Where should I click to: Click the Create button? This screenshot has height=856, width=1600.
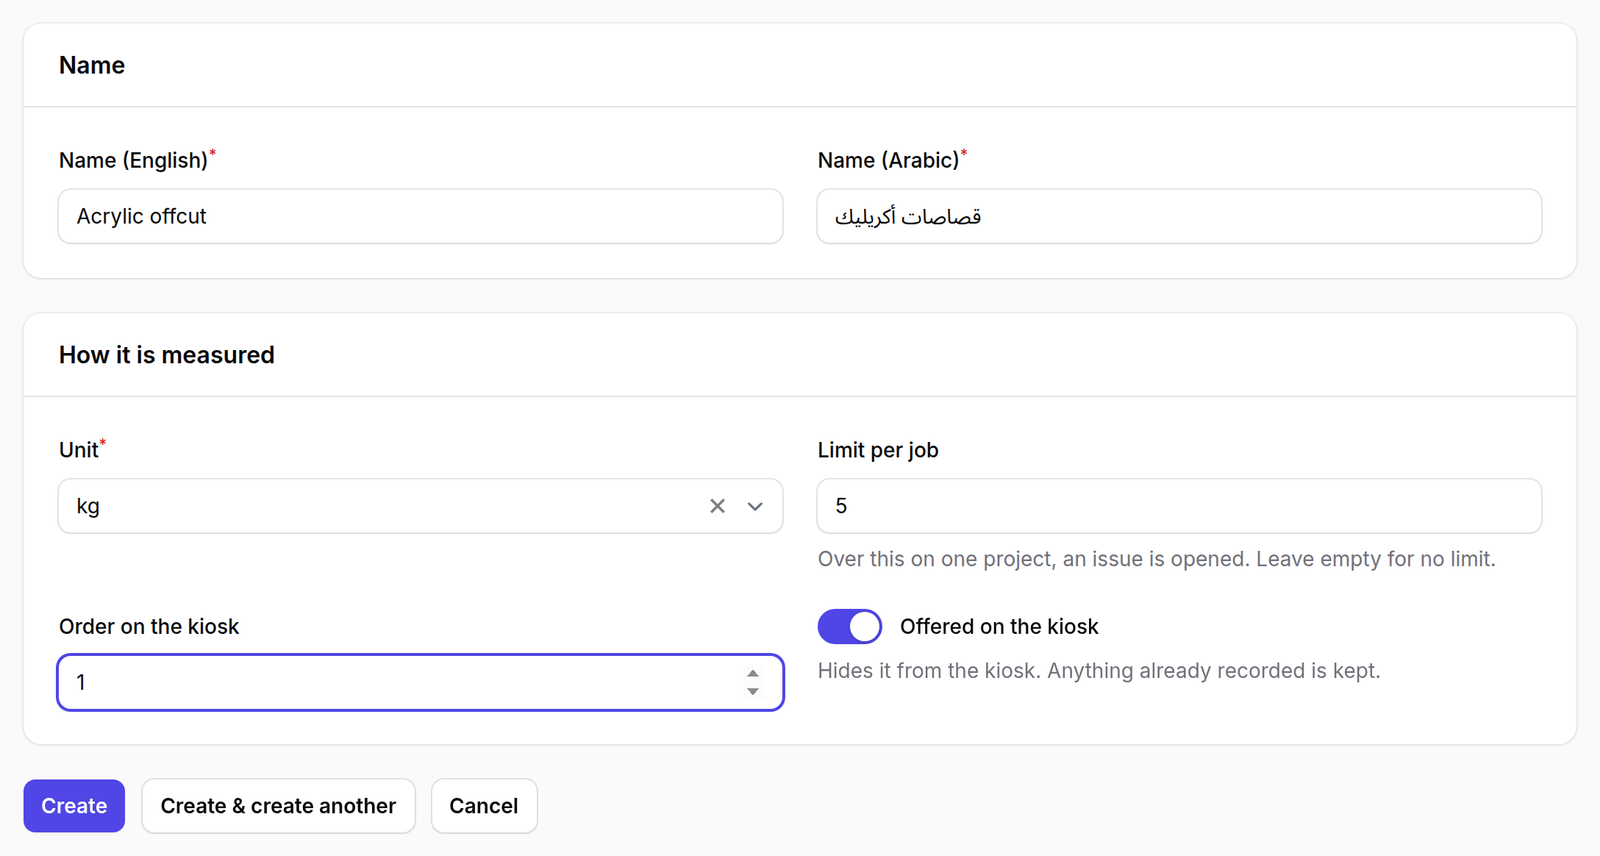[x=74, y=806]
